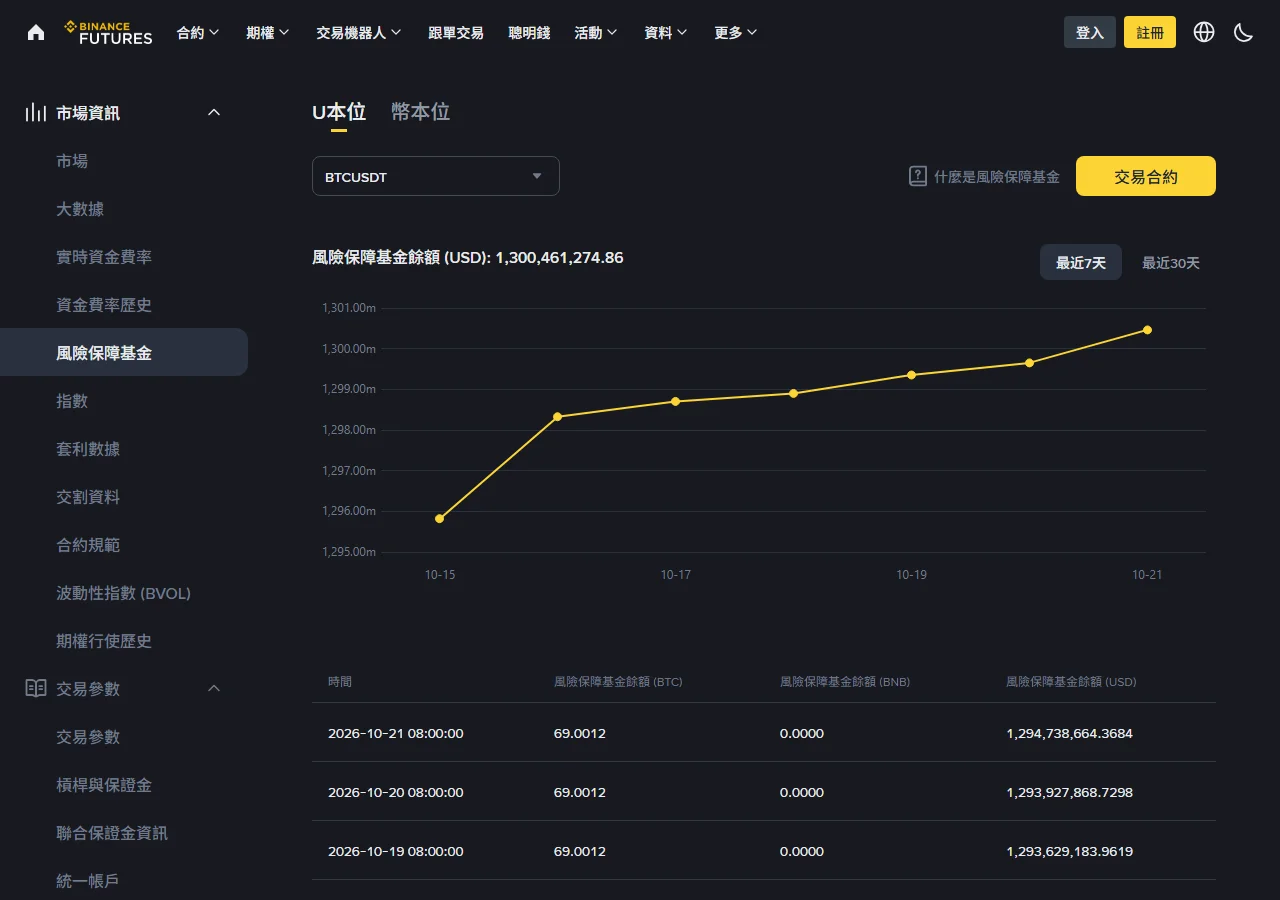Screen dimensions: 1280x900
Task: Click the 10-21 data point on chart
Action: [x=1147, y=330]
